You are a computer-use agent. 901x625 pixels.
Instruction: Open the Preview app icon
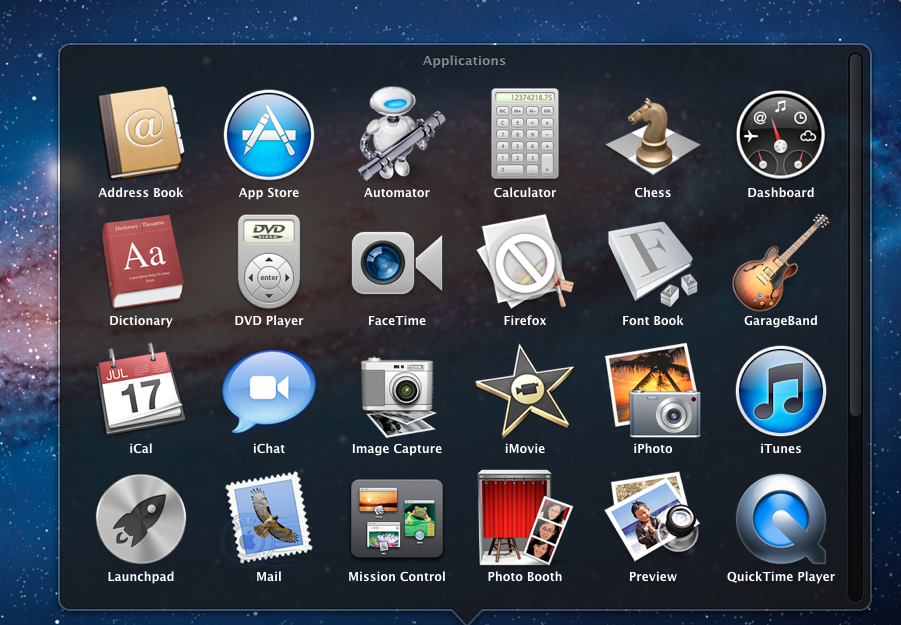click(653, 517)
